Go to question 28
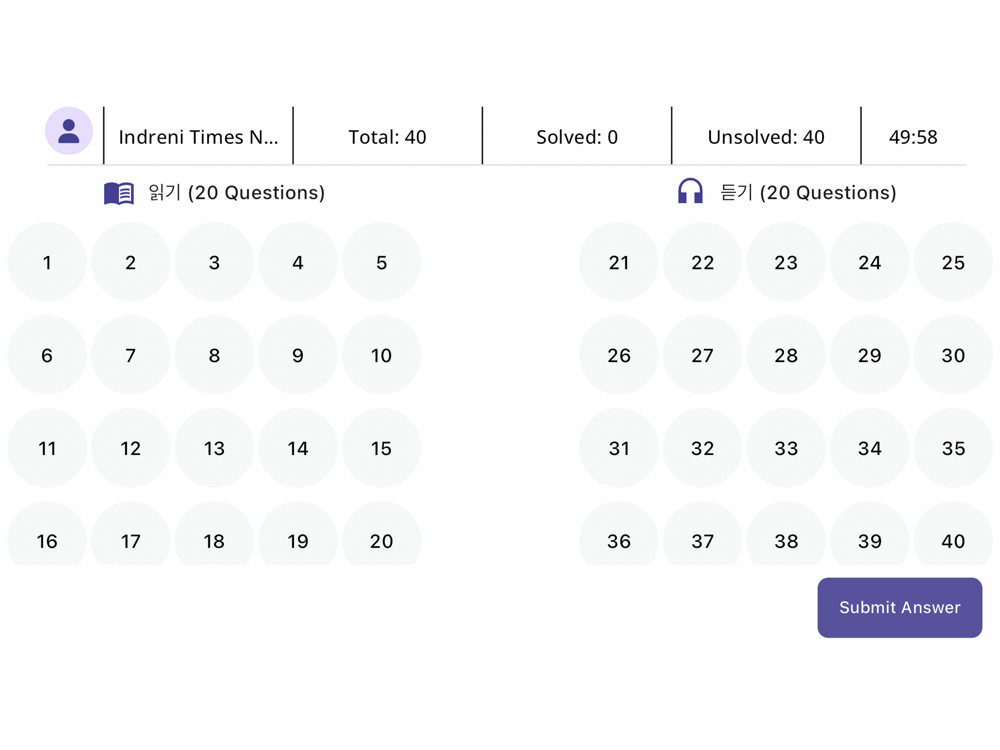 click(x=786, y=355)
